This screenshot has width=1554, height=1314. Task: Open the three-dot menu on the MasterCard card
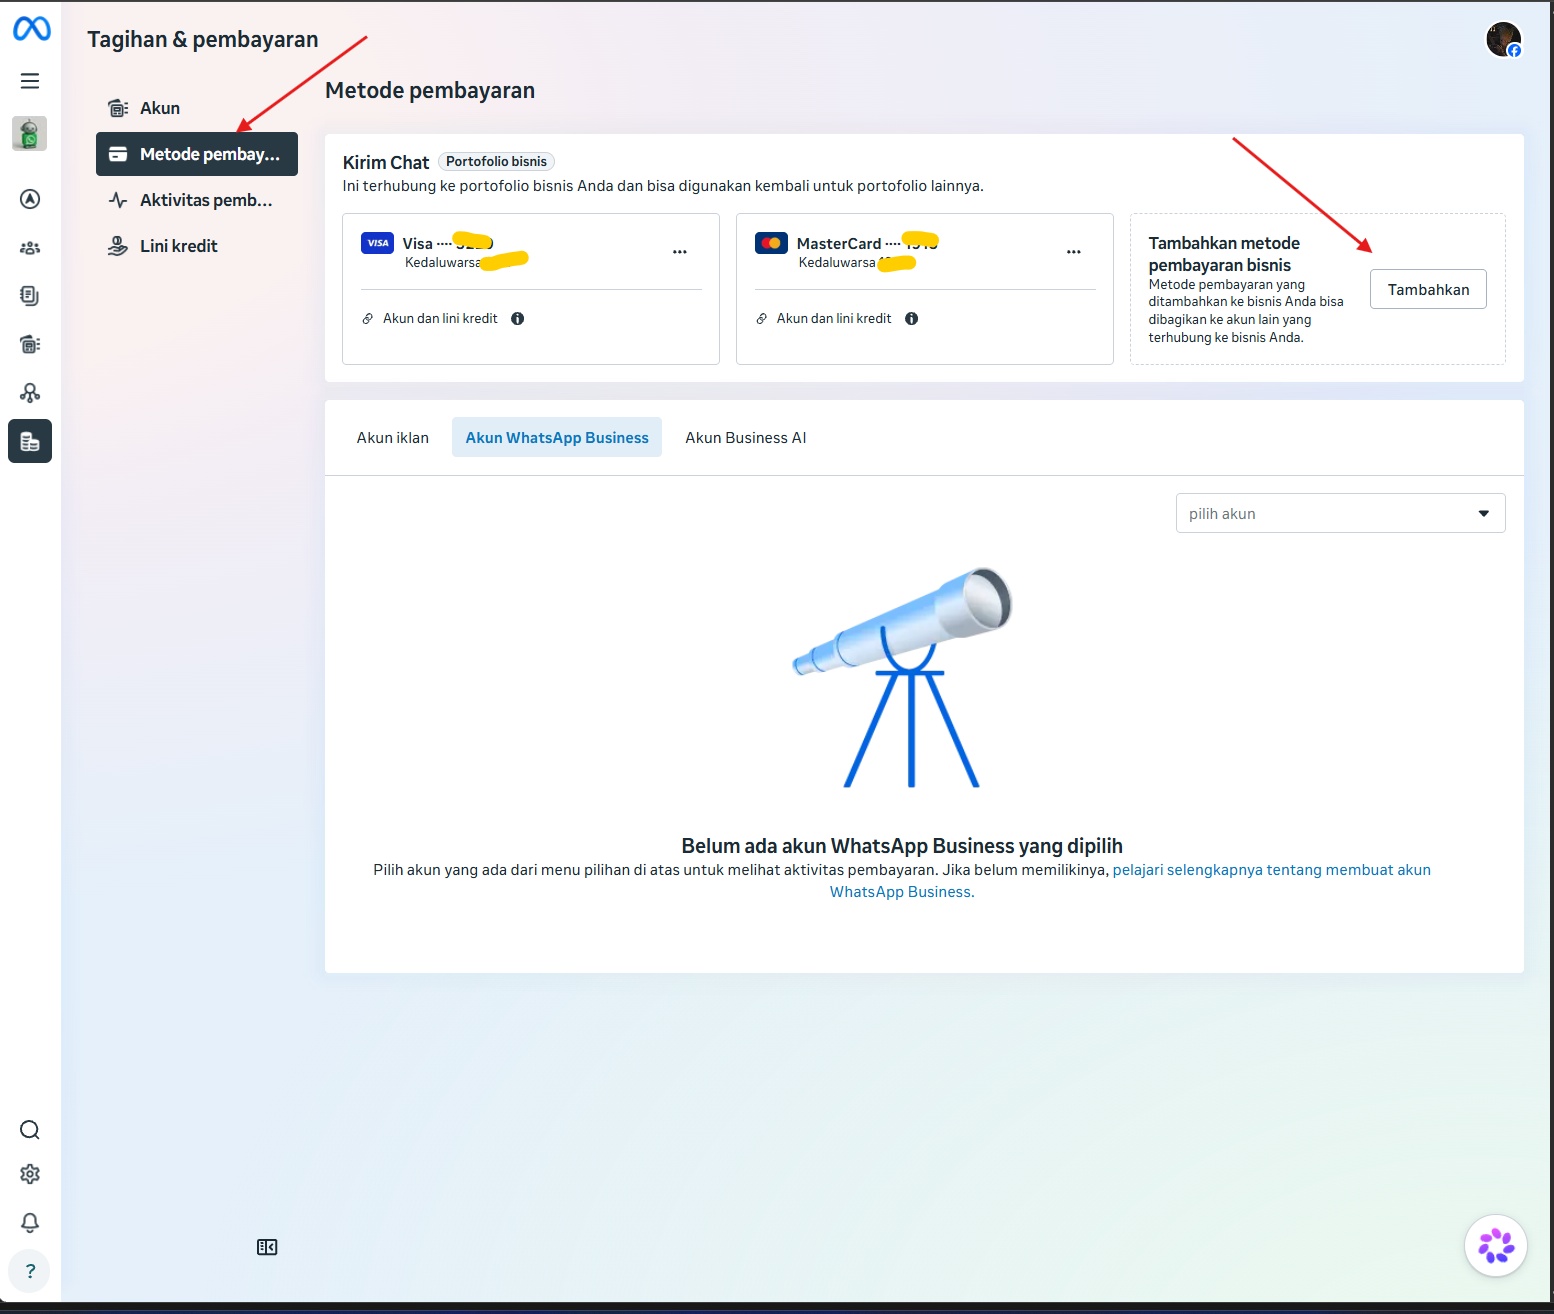(x=1074, y=252)
